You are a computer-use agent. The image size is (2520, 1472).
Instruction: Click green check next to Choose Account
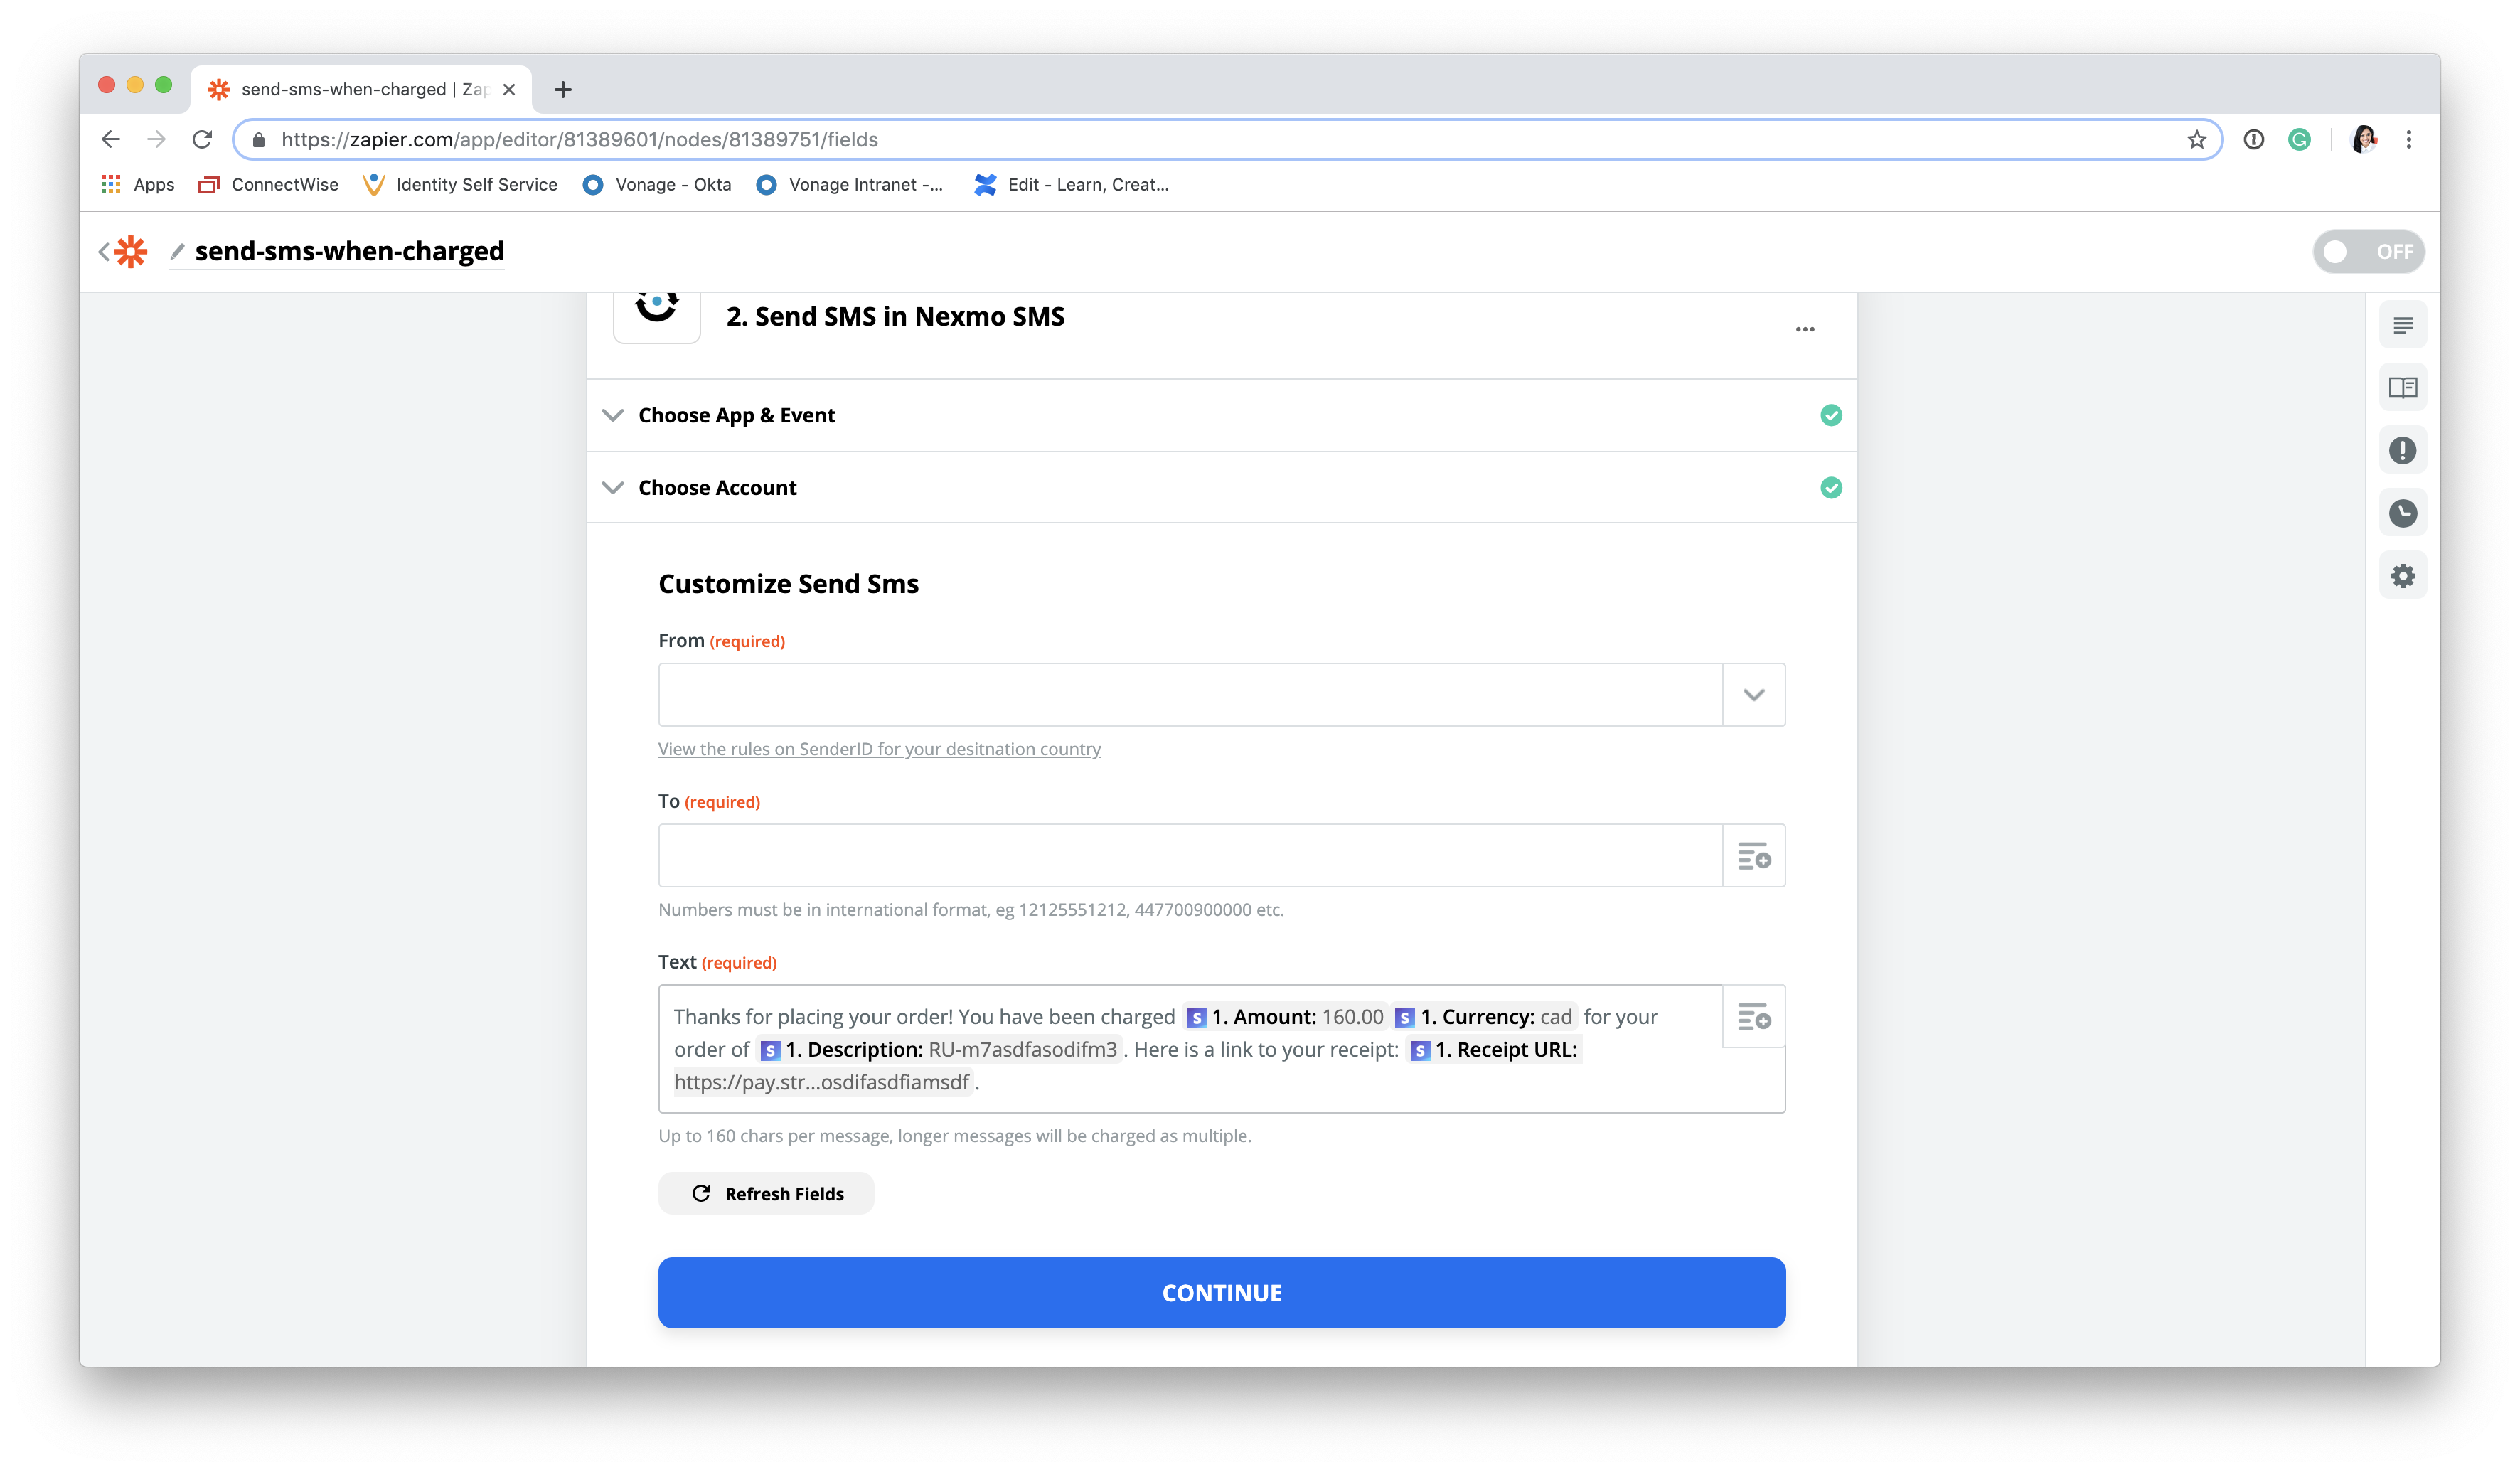(1830, 488)
